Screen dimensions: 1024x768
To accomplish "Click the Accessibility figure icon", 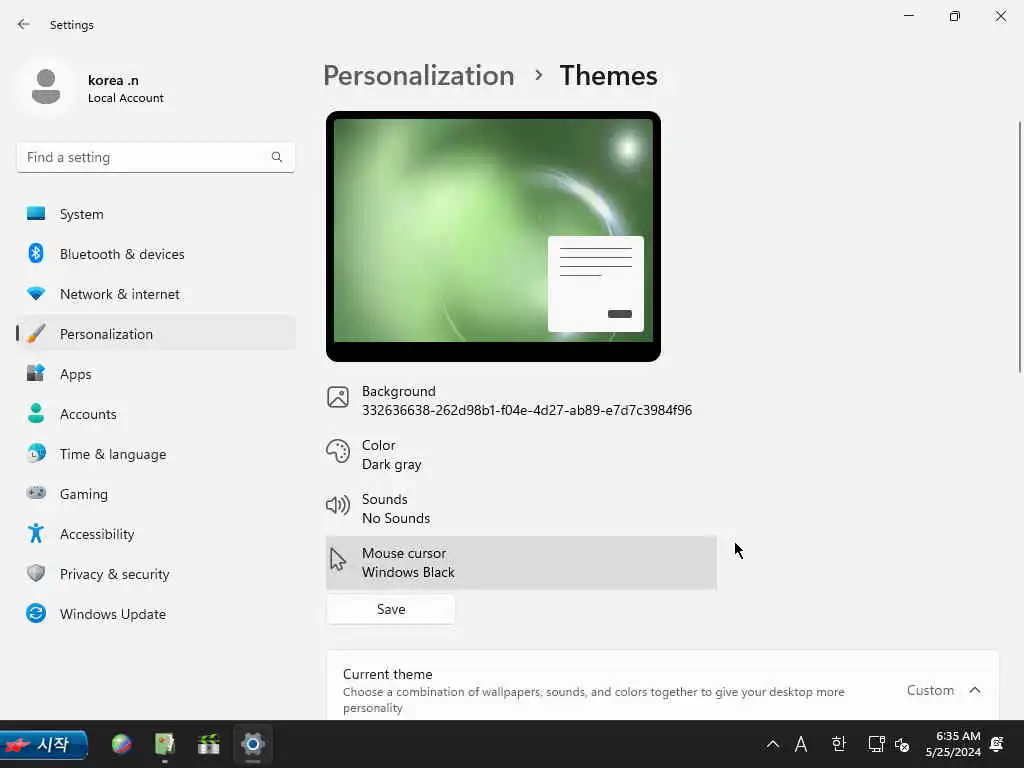I will click(x=36, y=534).
